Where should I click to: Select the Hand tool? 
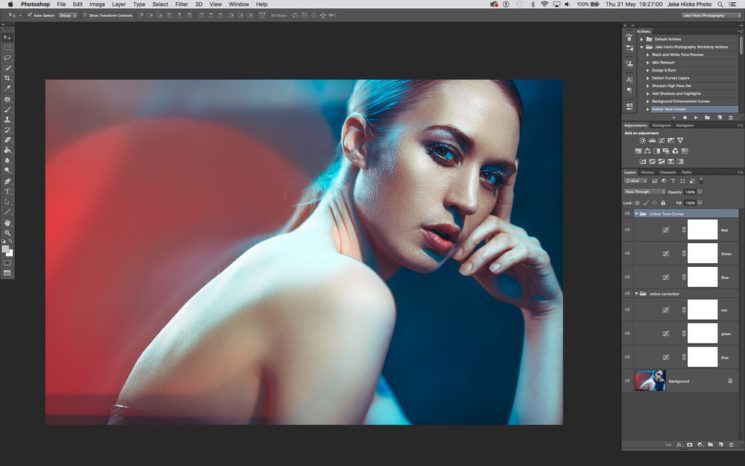pyautogui.click(x=7, y=223)
